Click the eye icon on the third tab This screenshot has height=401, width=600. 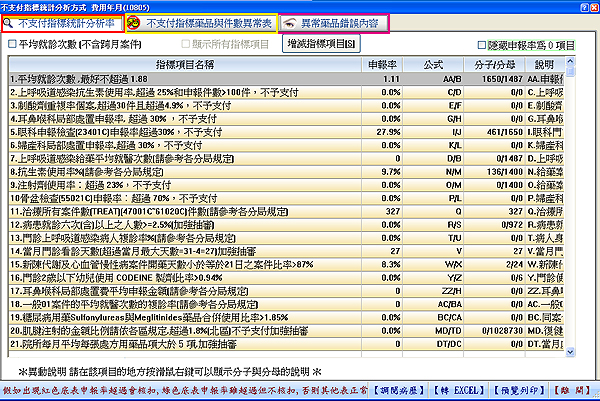click(x=288, y=21)
